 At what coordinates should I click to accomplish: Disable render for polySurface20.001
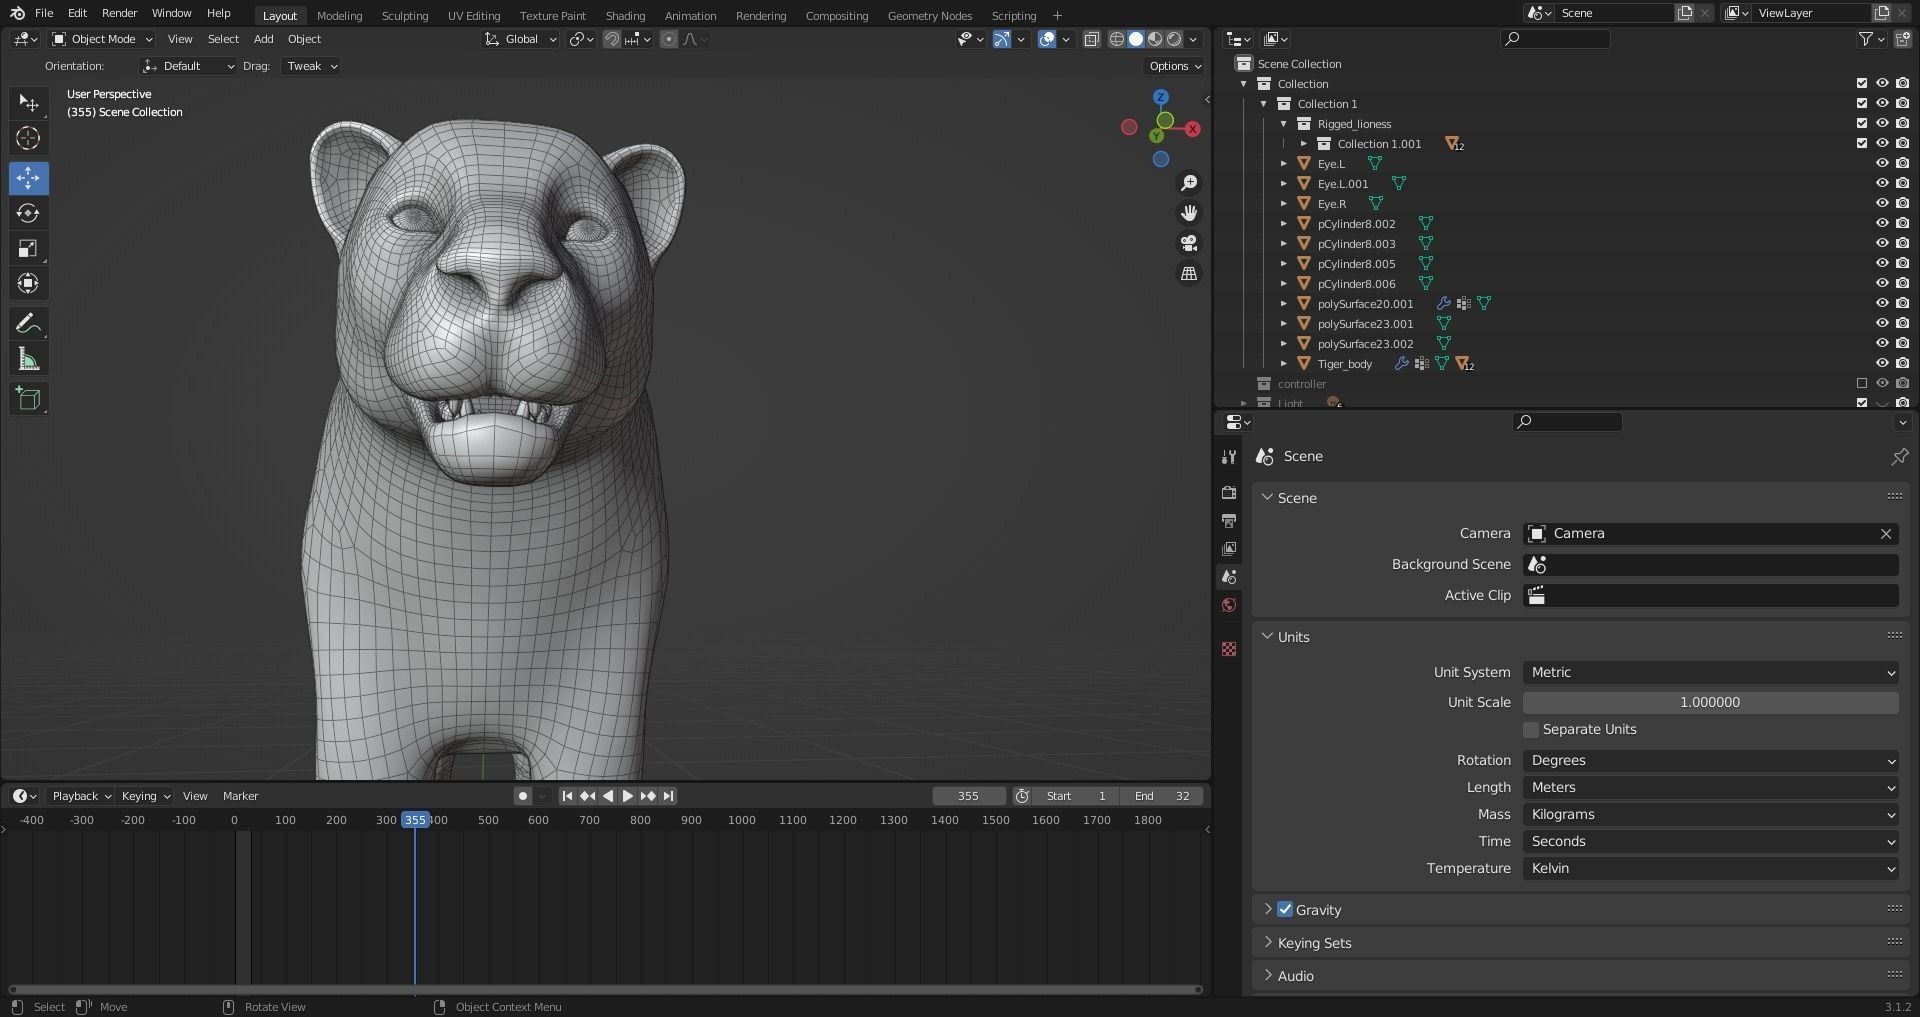(1902, 304)
